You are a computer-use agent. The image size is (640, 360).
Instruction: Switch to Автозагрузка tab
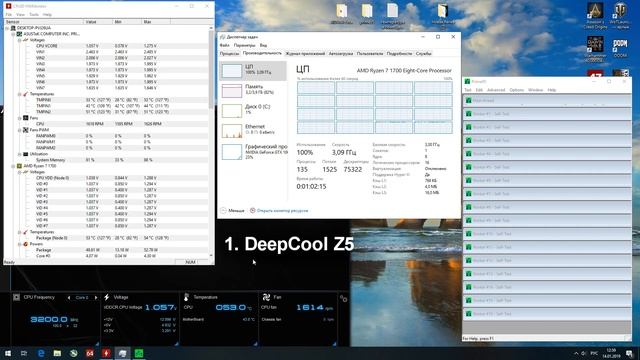pos(341,53)
